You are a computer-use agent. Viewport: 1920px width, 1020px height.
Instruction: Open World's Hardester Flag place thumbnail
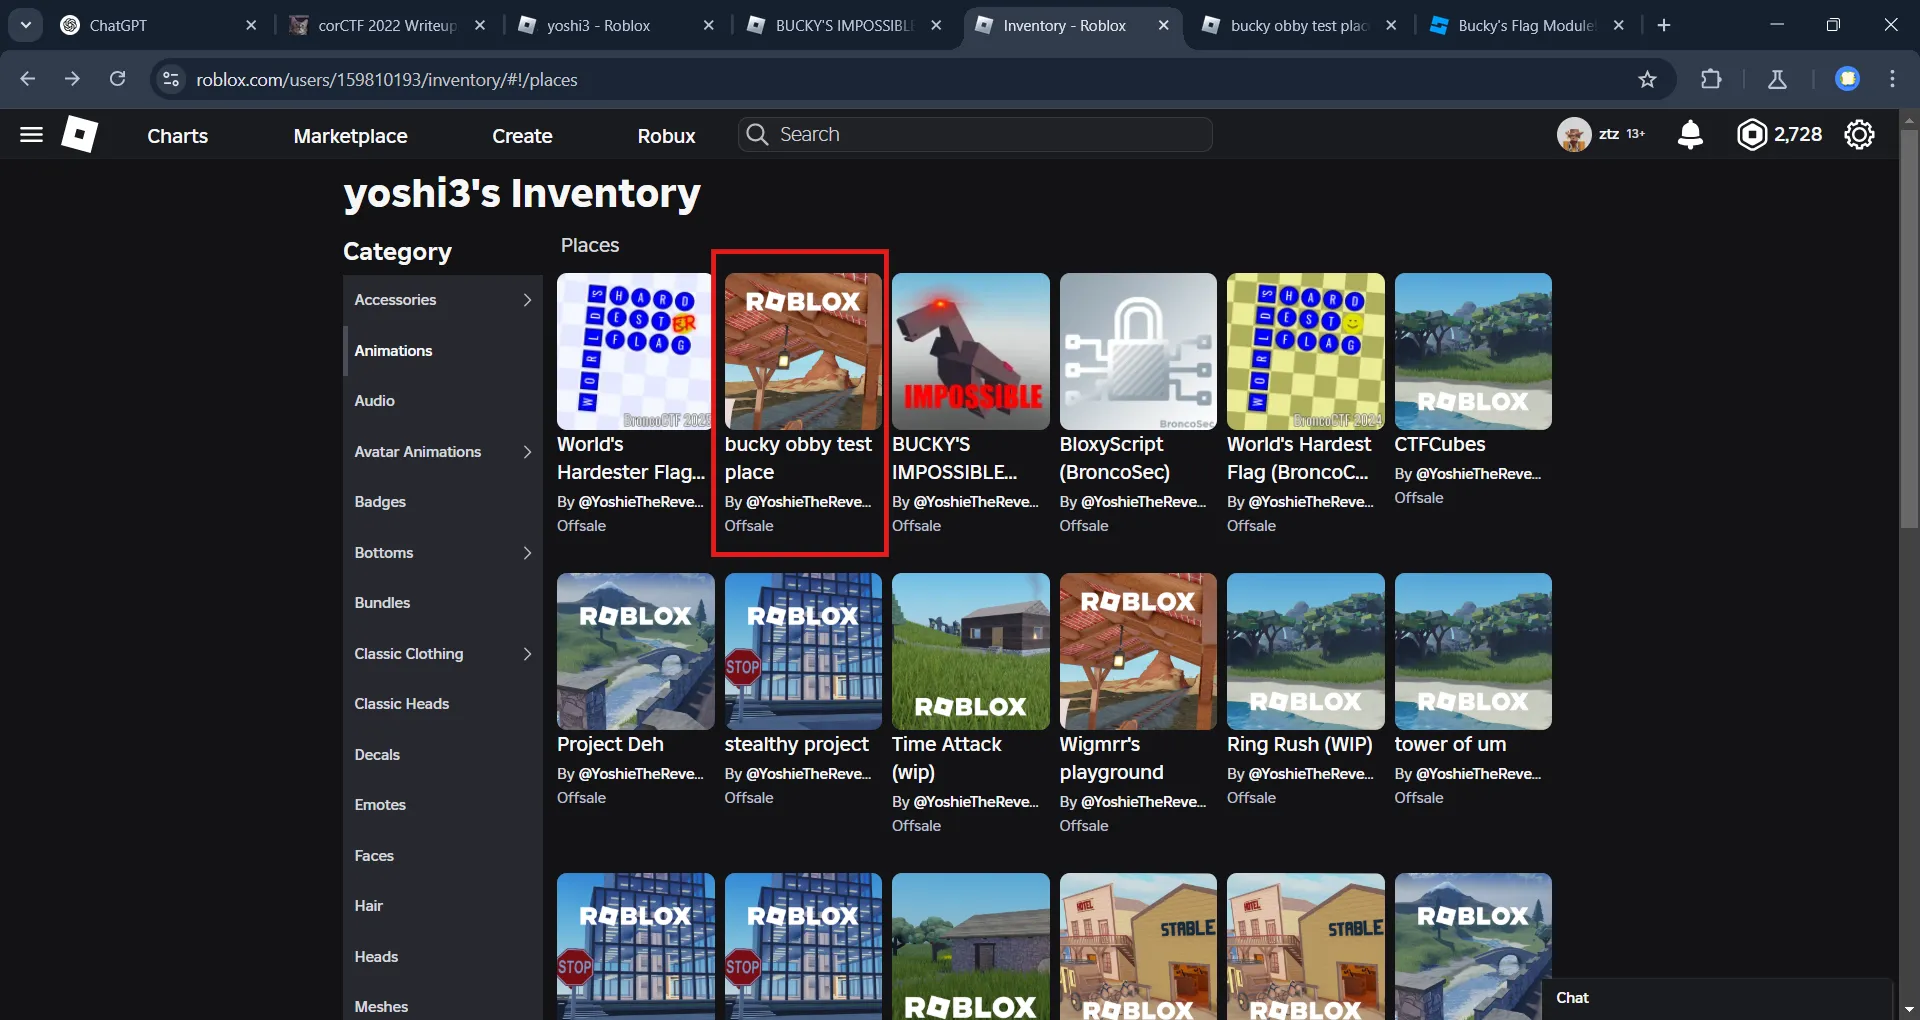click(635, 352)
